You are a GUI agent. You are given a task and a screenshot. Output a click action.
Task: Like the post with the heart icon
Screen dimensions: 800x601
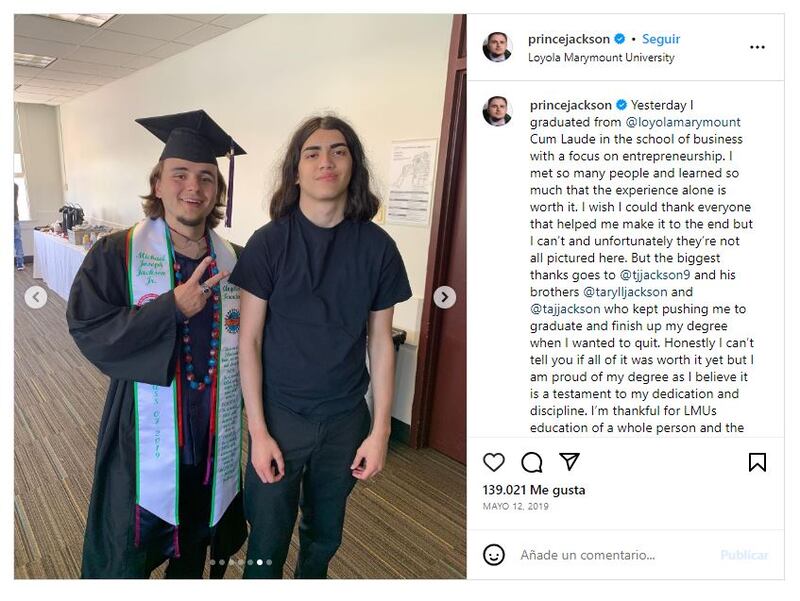pyautogui.click(x=494, y=462)
